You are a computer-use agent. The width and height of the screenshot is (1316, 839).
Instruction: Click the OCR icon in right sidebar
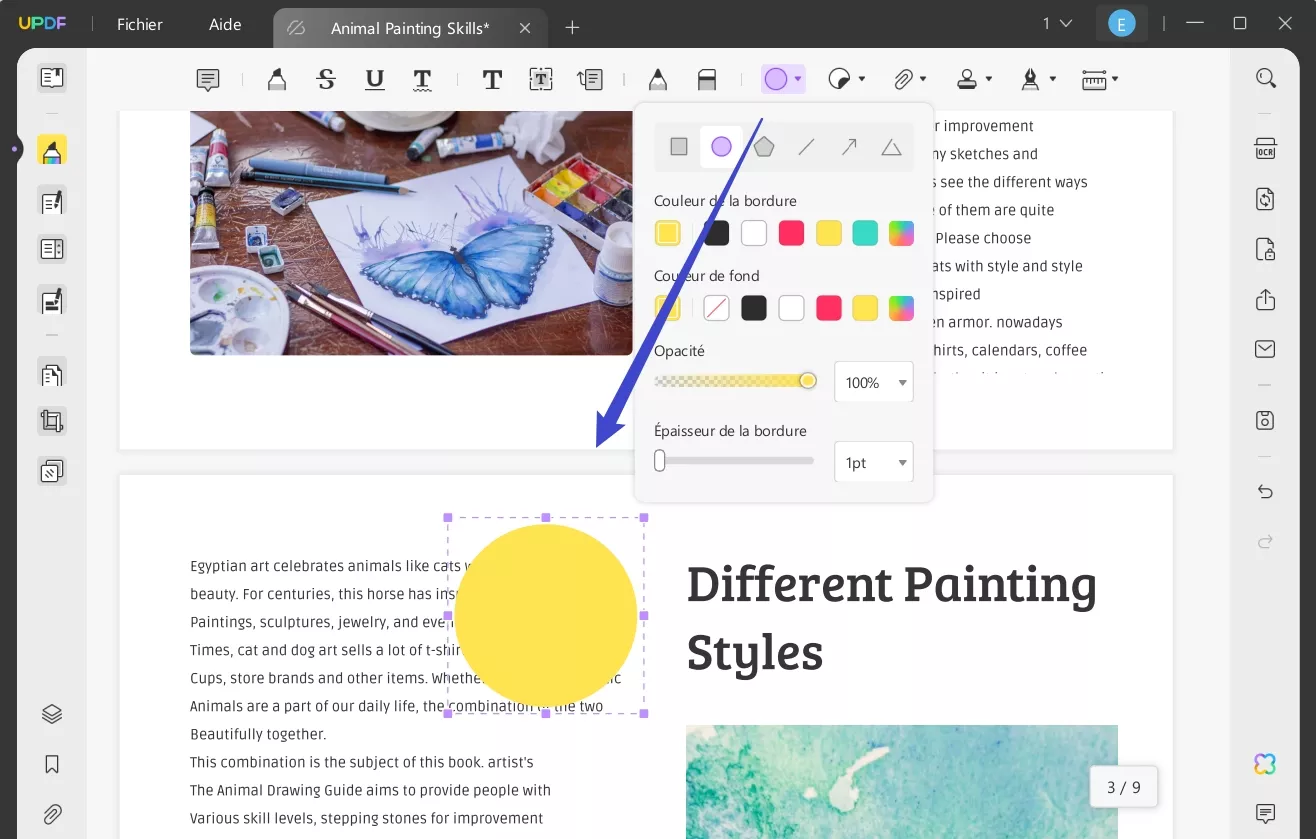click(x=1265, y=149)
